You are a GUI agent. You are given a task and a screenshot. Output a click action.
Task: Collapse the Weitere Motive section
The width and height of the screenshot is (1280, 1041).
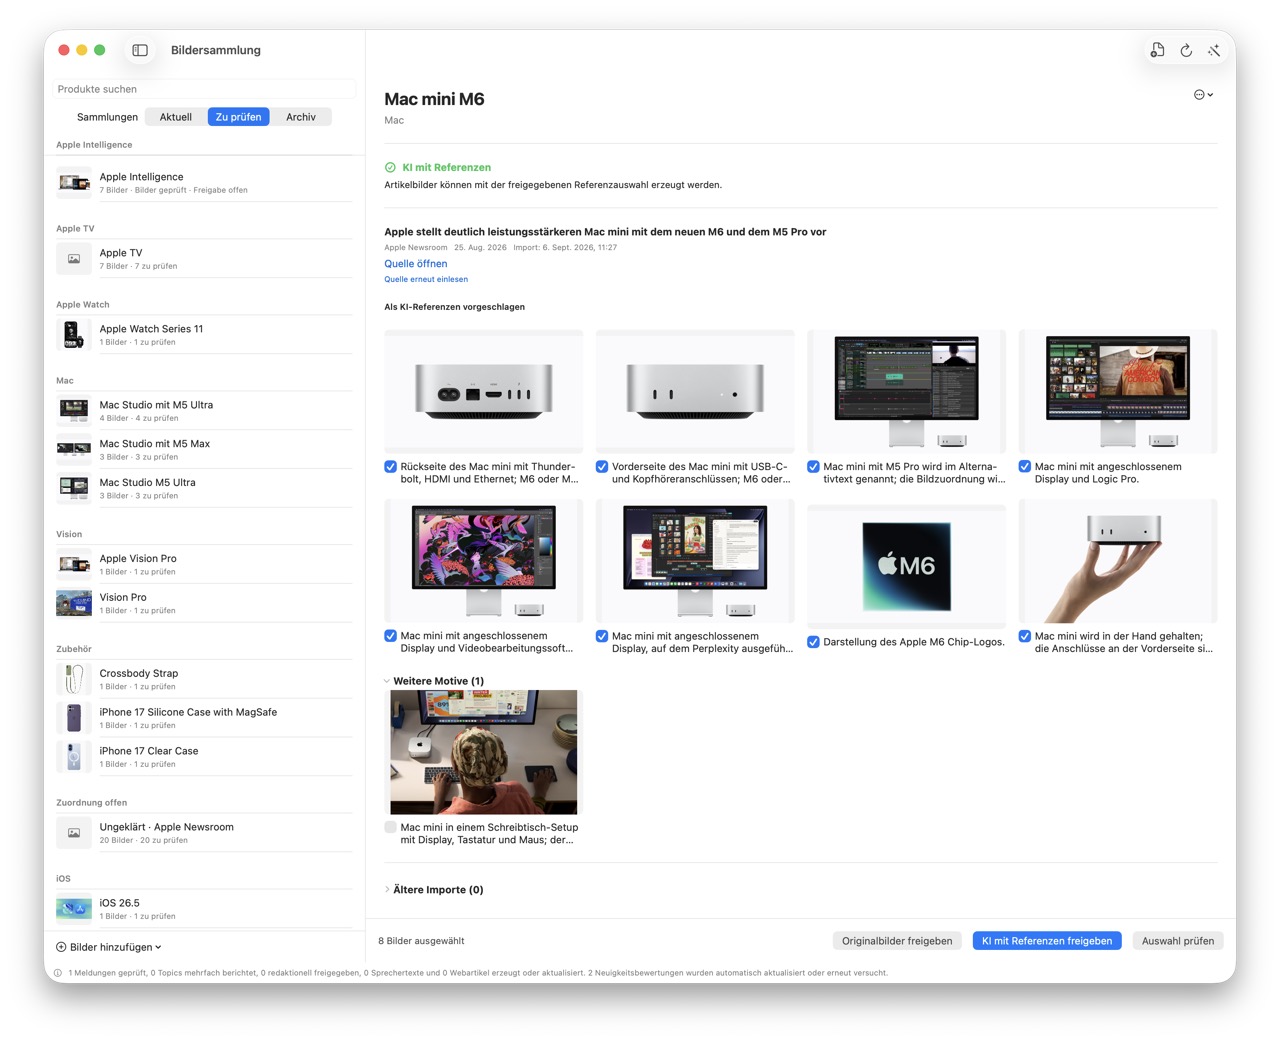(387, 681)
